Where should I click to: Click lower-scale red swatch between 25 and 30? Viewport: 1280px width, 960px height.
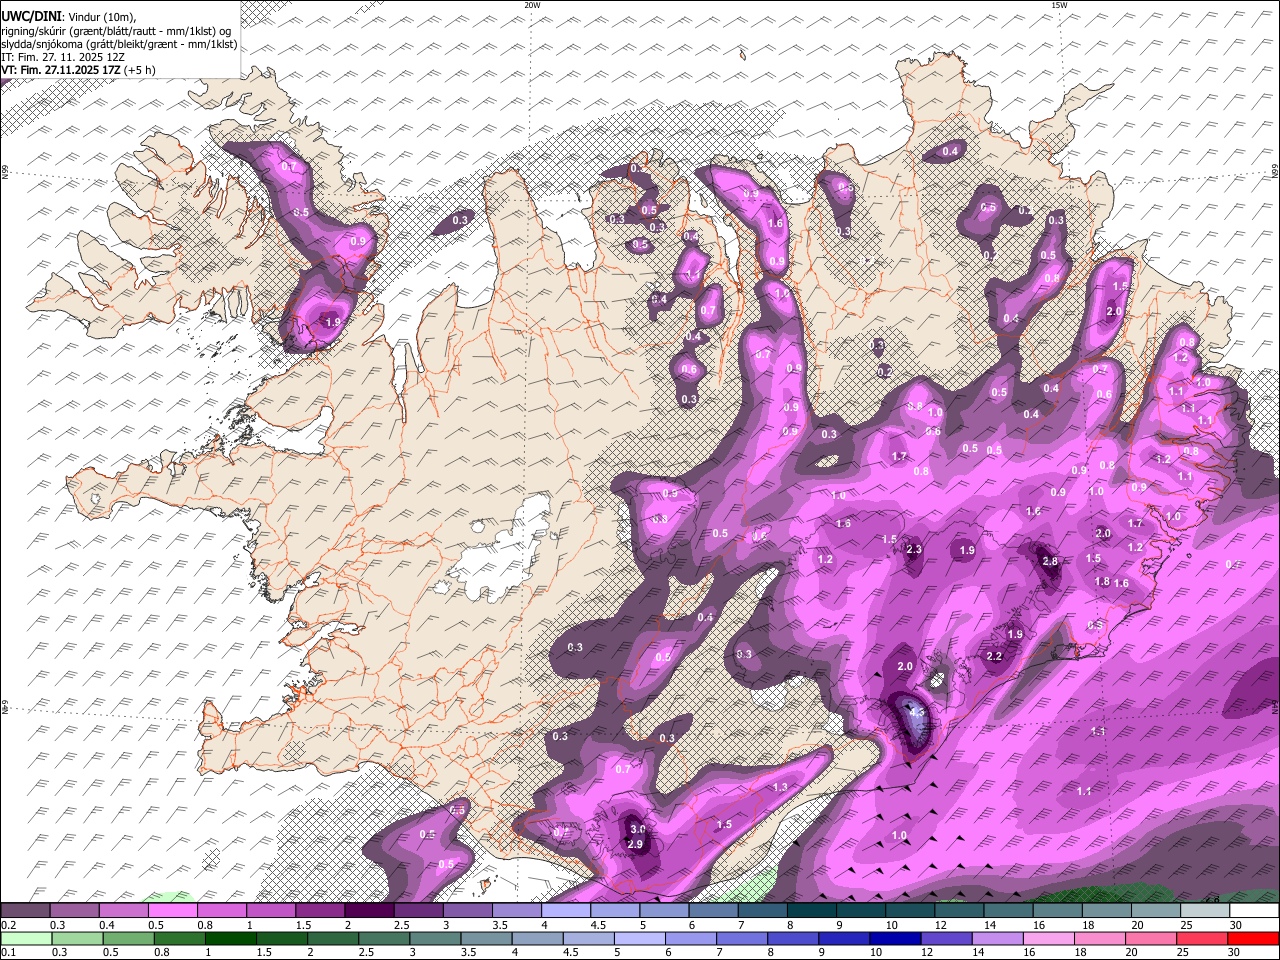coord(1201,939)
